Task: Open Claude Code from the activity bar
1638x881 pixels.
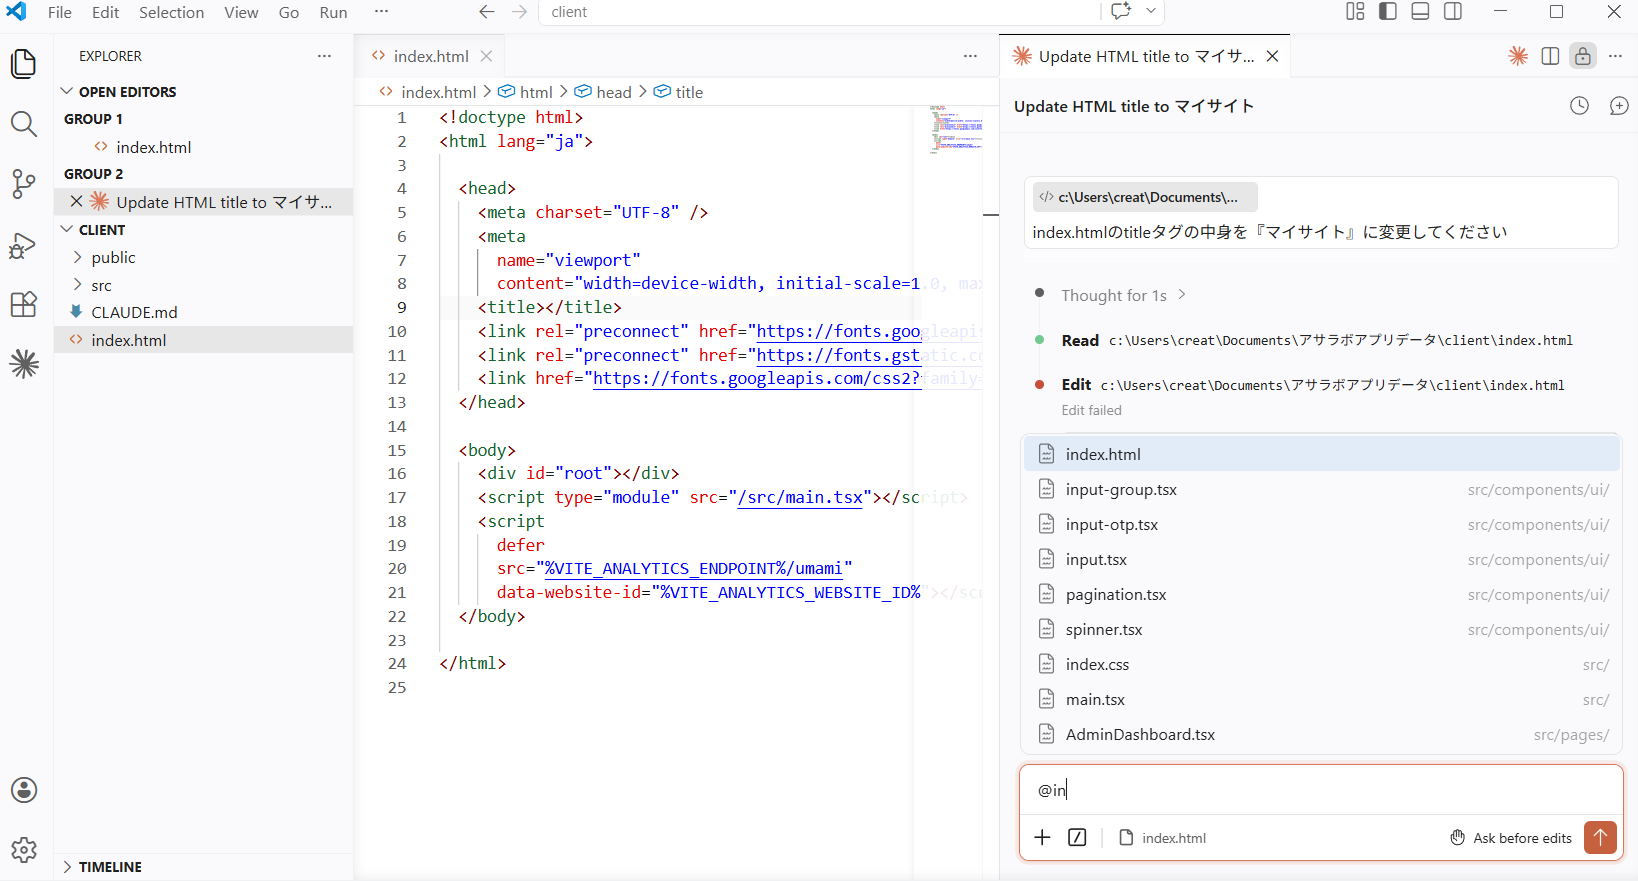Action: pos(24,364)
